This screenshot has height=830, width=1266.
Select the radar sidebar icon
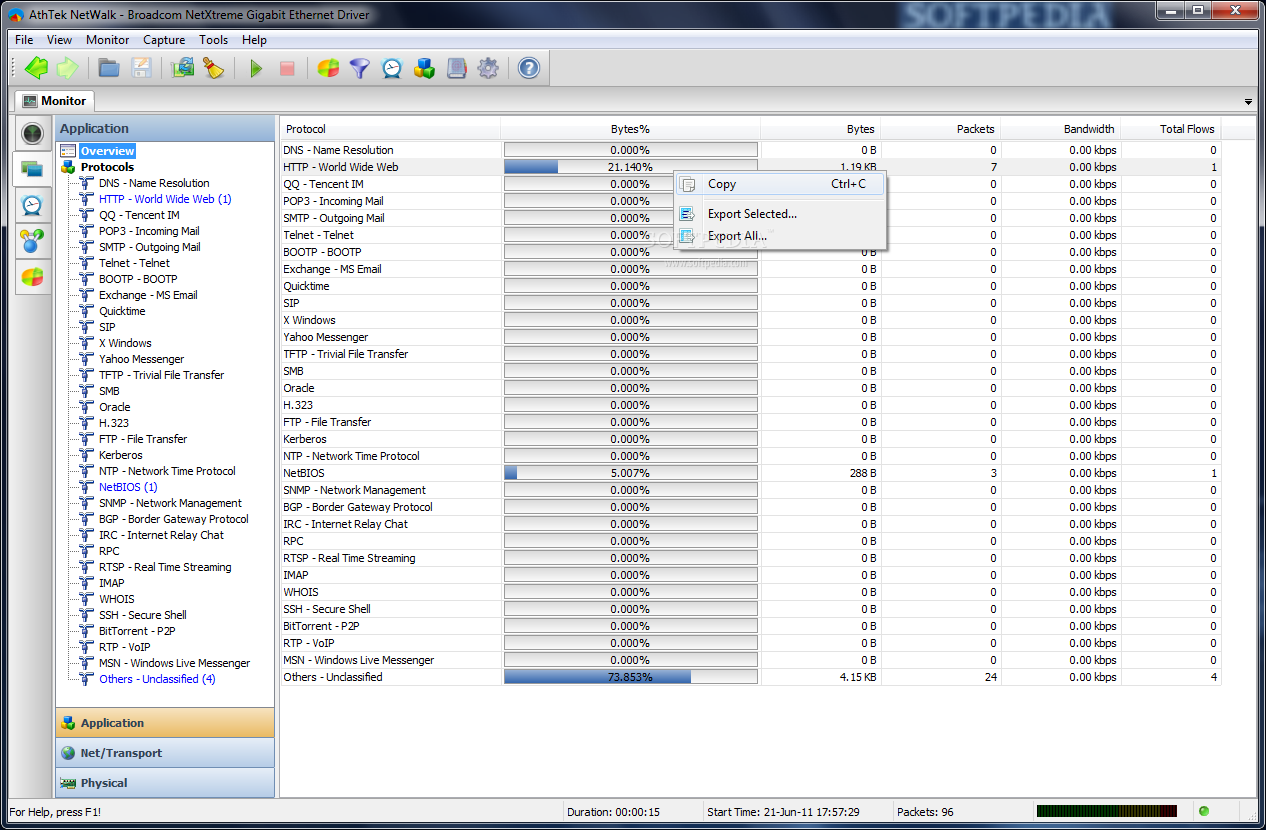pos(33,133)
